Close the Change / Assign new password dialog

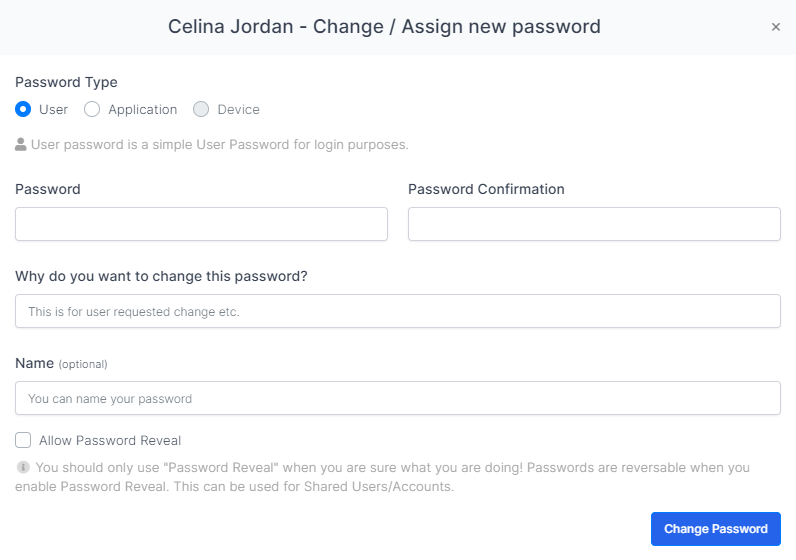pos(775,27)
